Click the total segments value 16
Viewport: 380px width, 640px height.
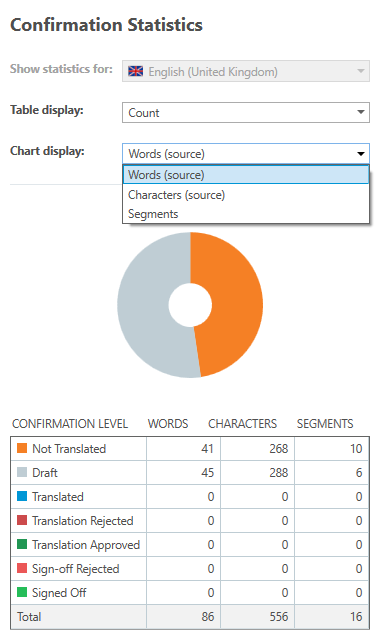(356, 616)
